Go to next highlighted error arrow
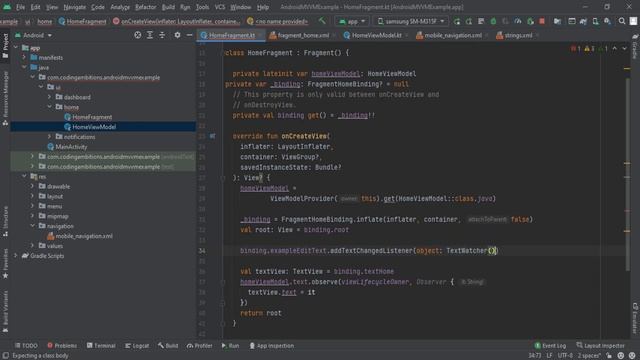 pyautogui.click(x=624, y=49)
